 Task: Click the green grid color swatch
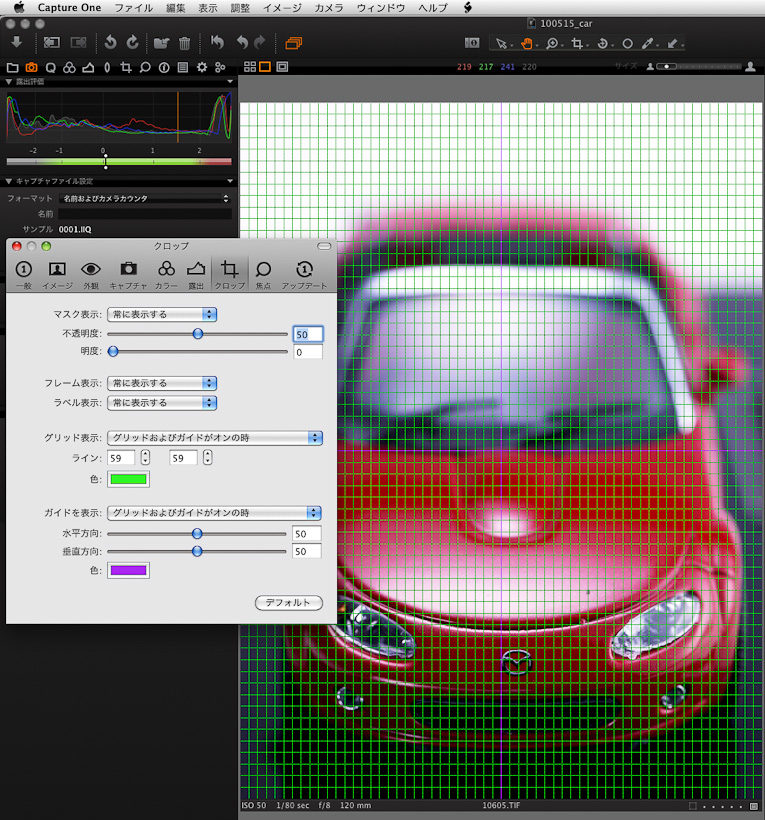(x=128, y=479)
